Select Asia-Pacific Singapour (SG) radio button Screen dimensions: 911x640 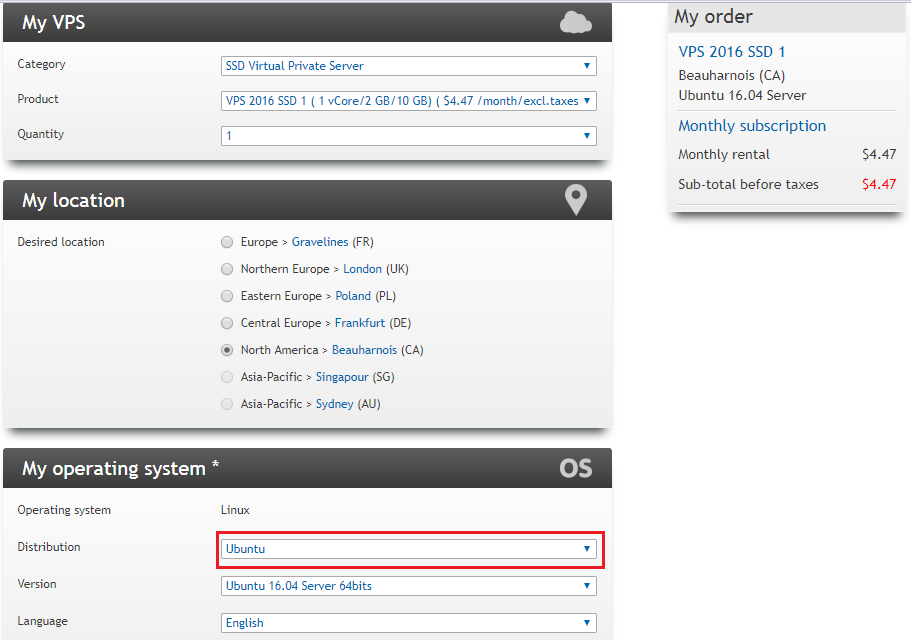pyautogui.click(x=227, y=377)
